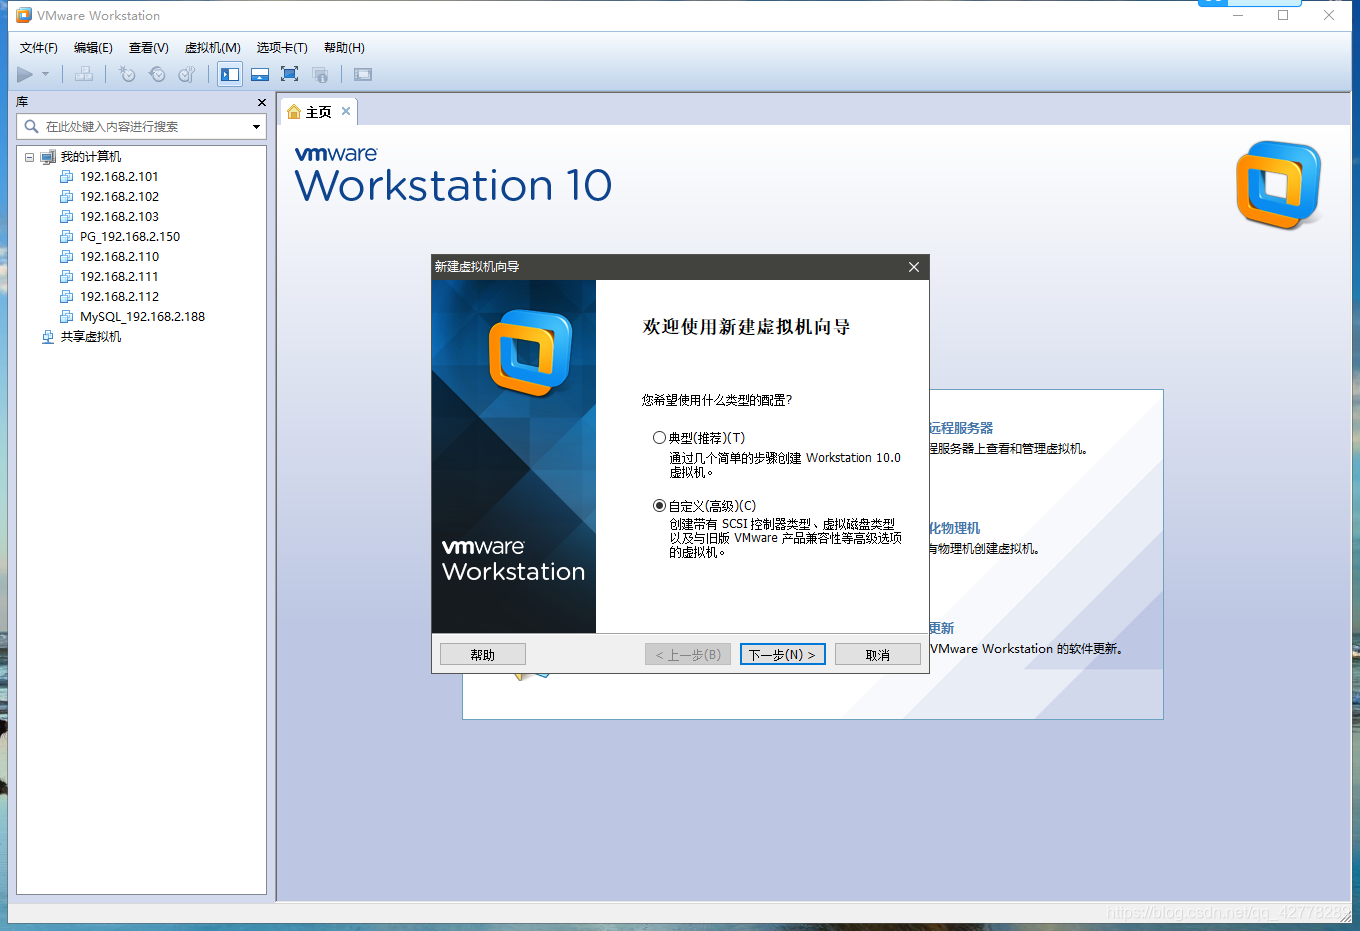Image resolution: width=1360 pixels, height=931 pixels.
Task: Click the Unity mode toolbar icon
Action: (x=320, y=74)
